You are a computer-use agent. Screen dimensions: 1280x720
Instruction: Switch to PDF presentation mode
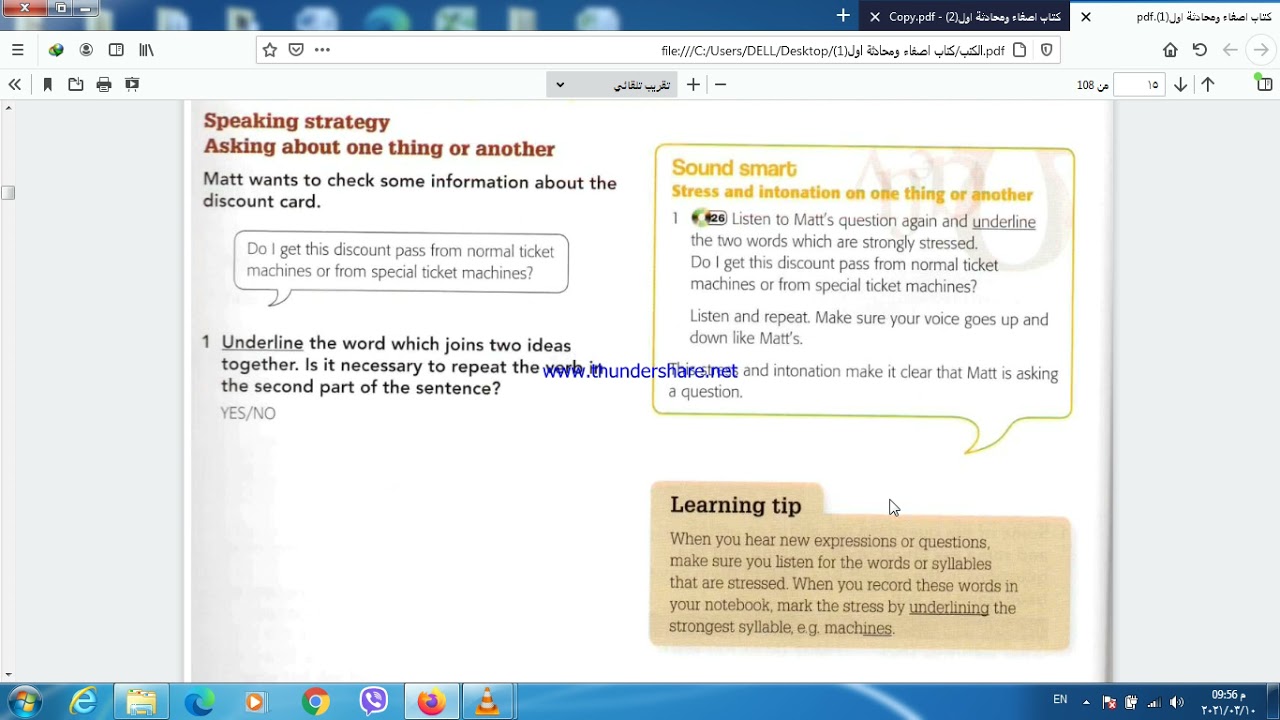tap(132, 85)
